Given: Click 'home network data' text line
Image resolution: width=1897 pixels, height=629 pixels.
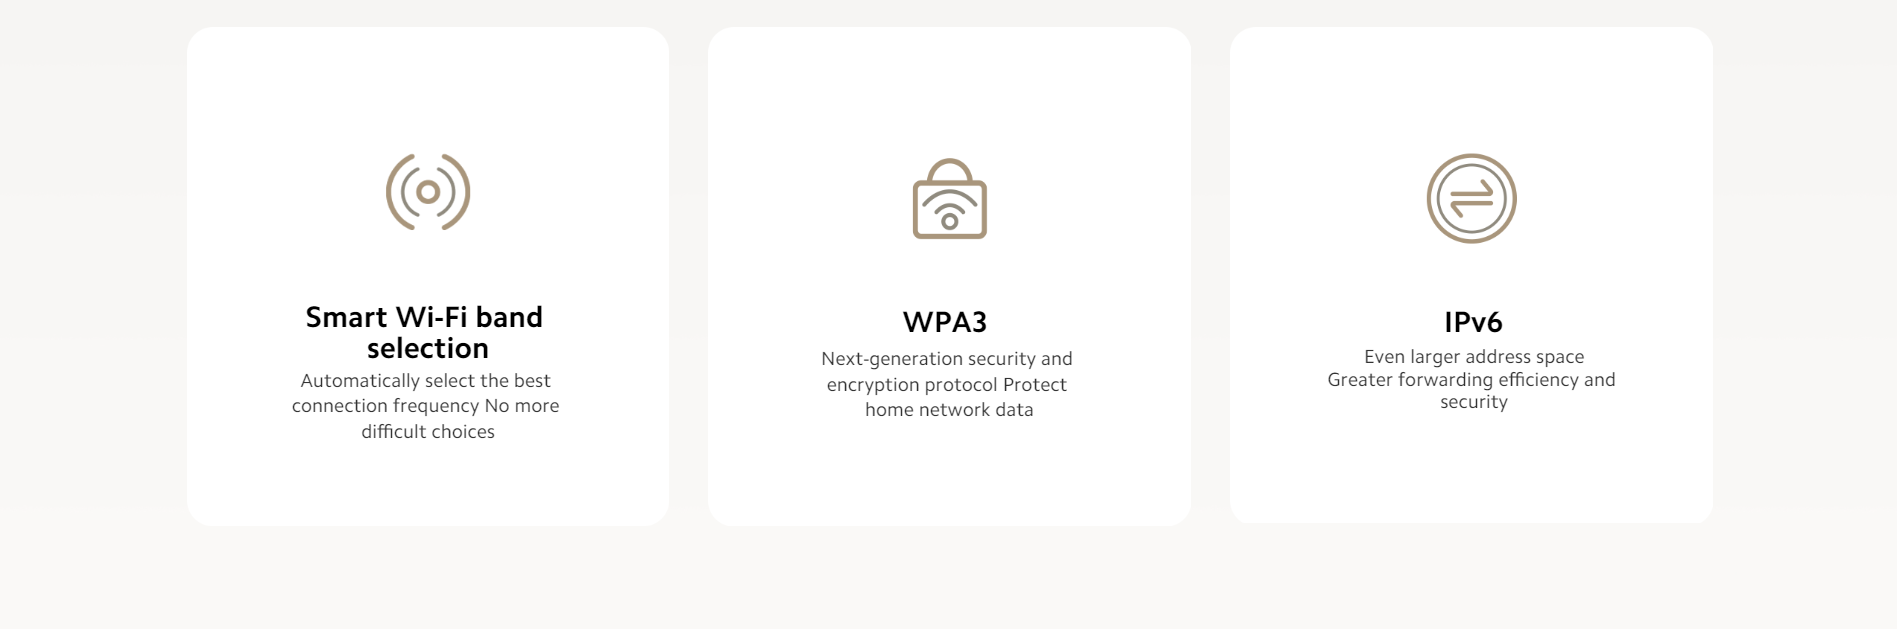Looking at the screenshot, I should [x=949, y=410].
